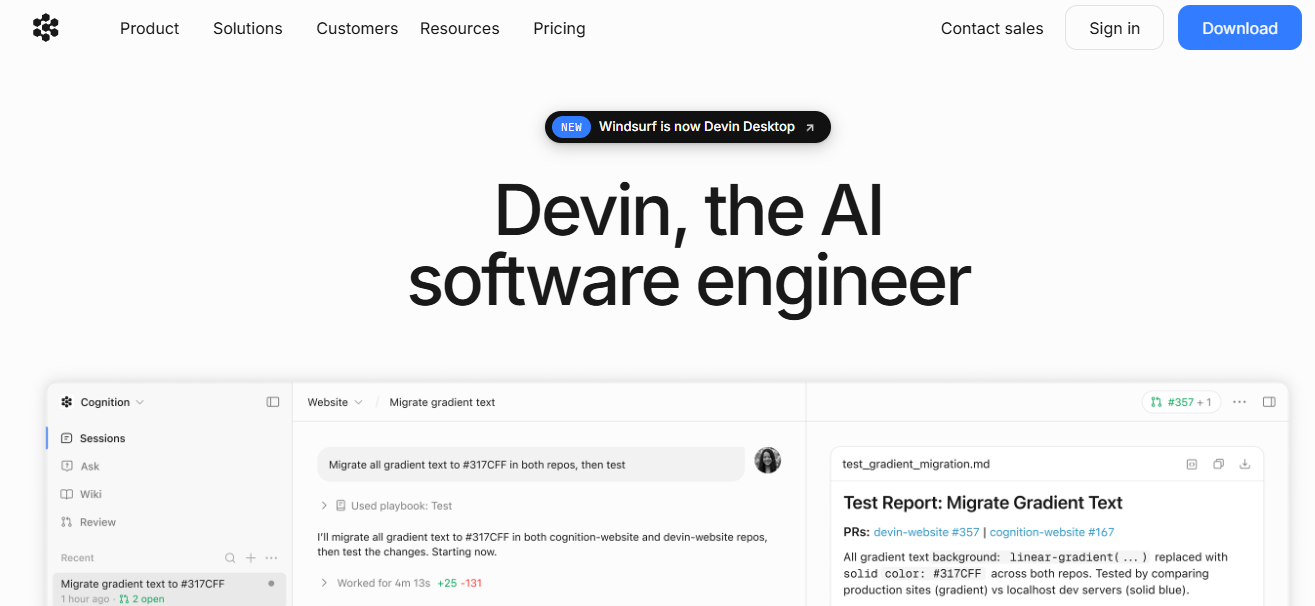Toggle raw source view of markdown file
1315x606 pixels.
pyautogui.click(x=1192, y=464)
